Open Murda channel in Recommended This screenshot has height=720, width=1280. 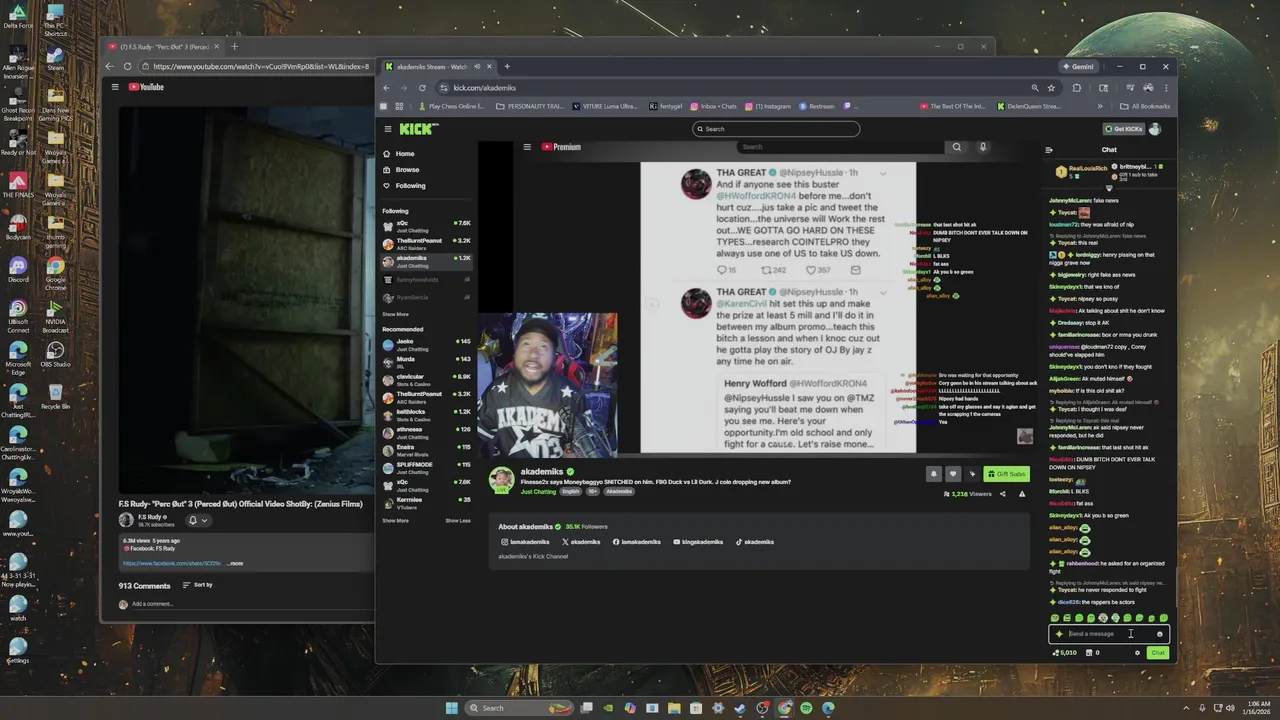[x=426, y=361]
